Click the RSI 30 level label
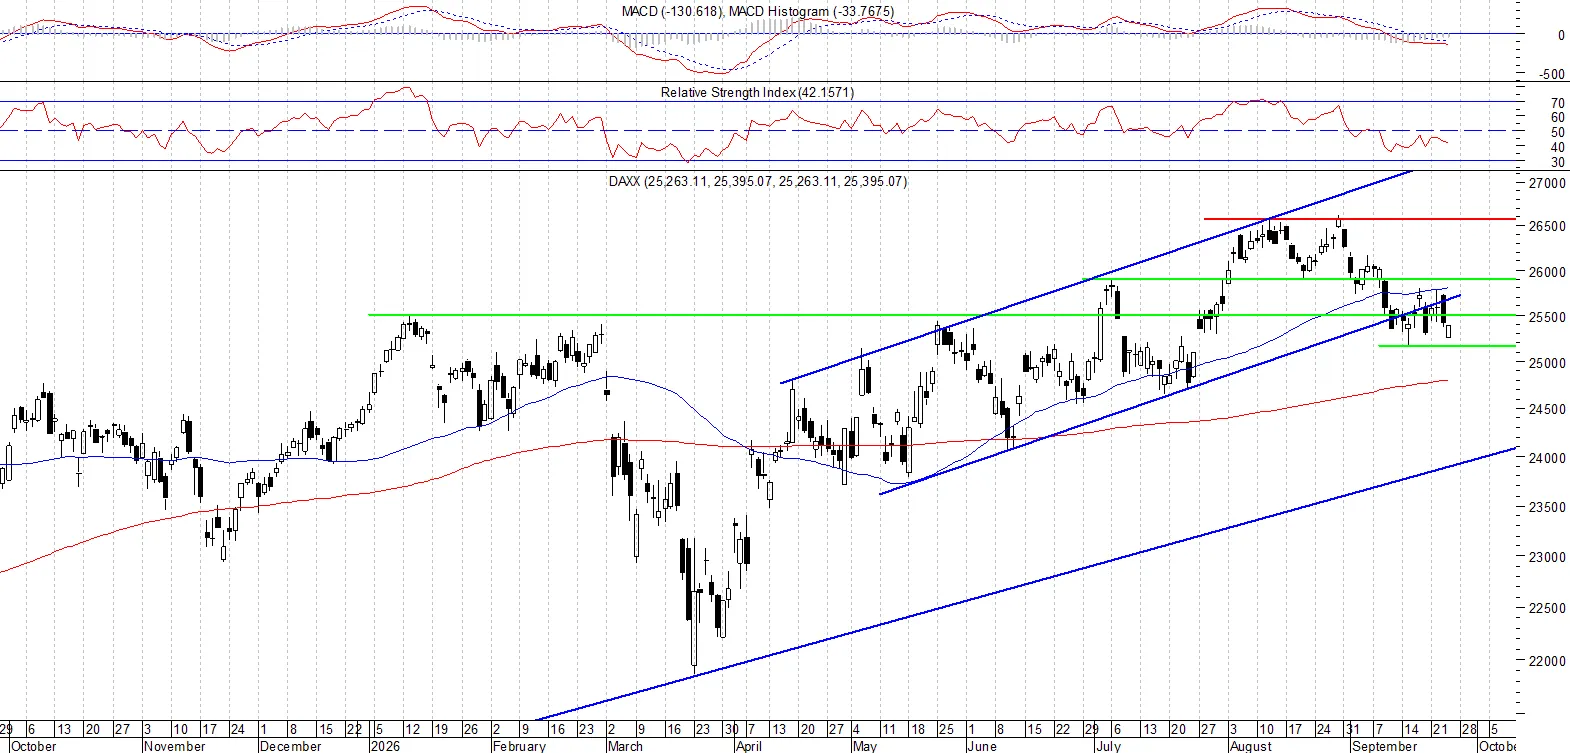 pyautogui.click(x=1557, y=162)
